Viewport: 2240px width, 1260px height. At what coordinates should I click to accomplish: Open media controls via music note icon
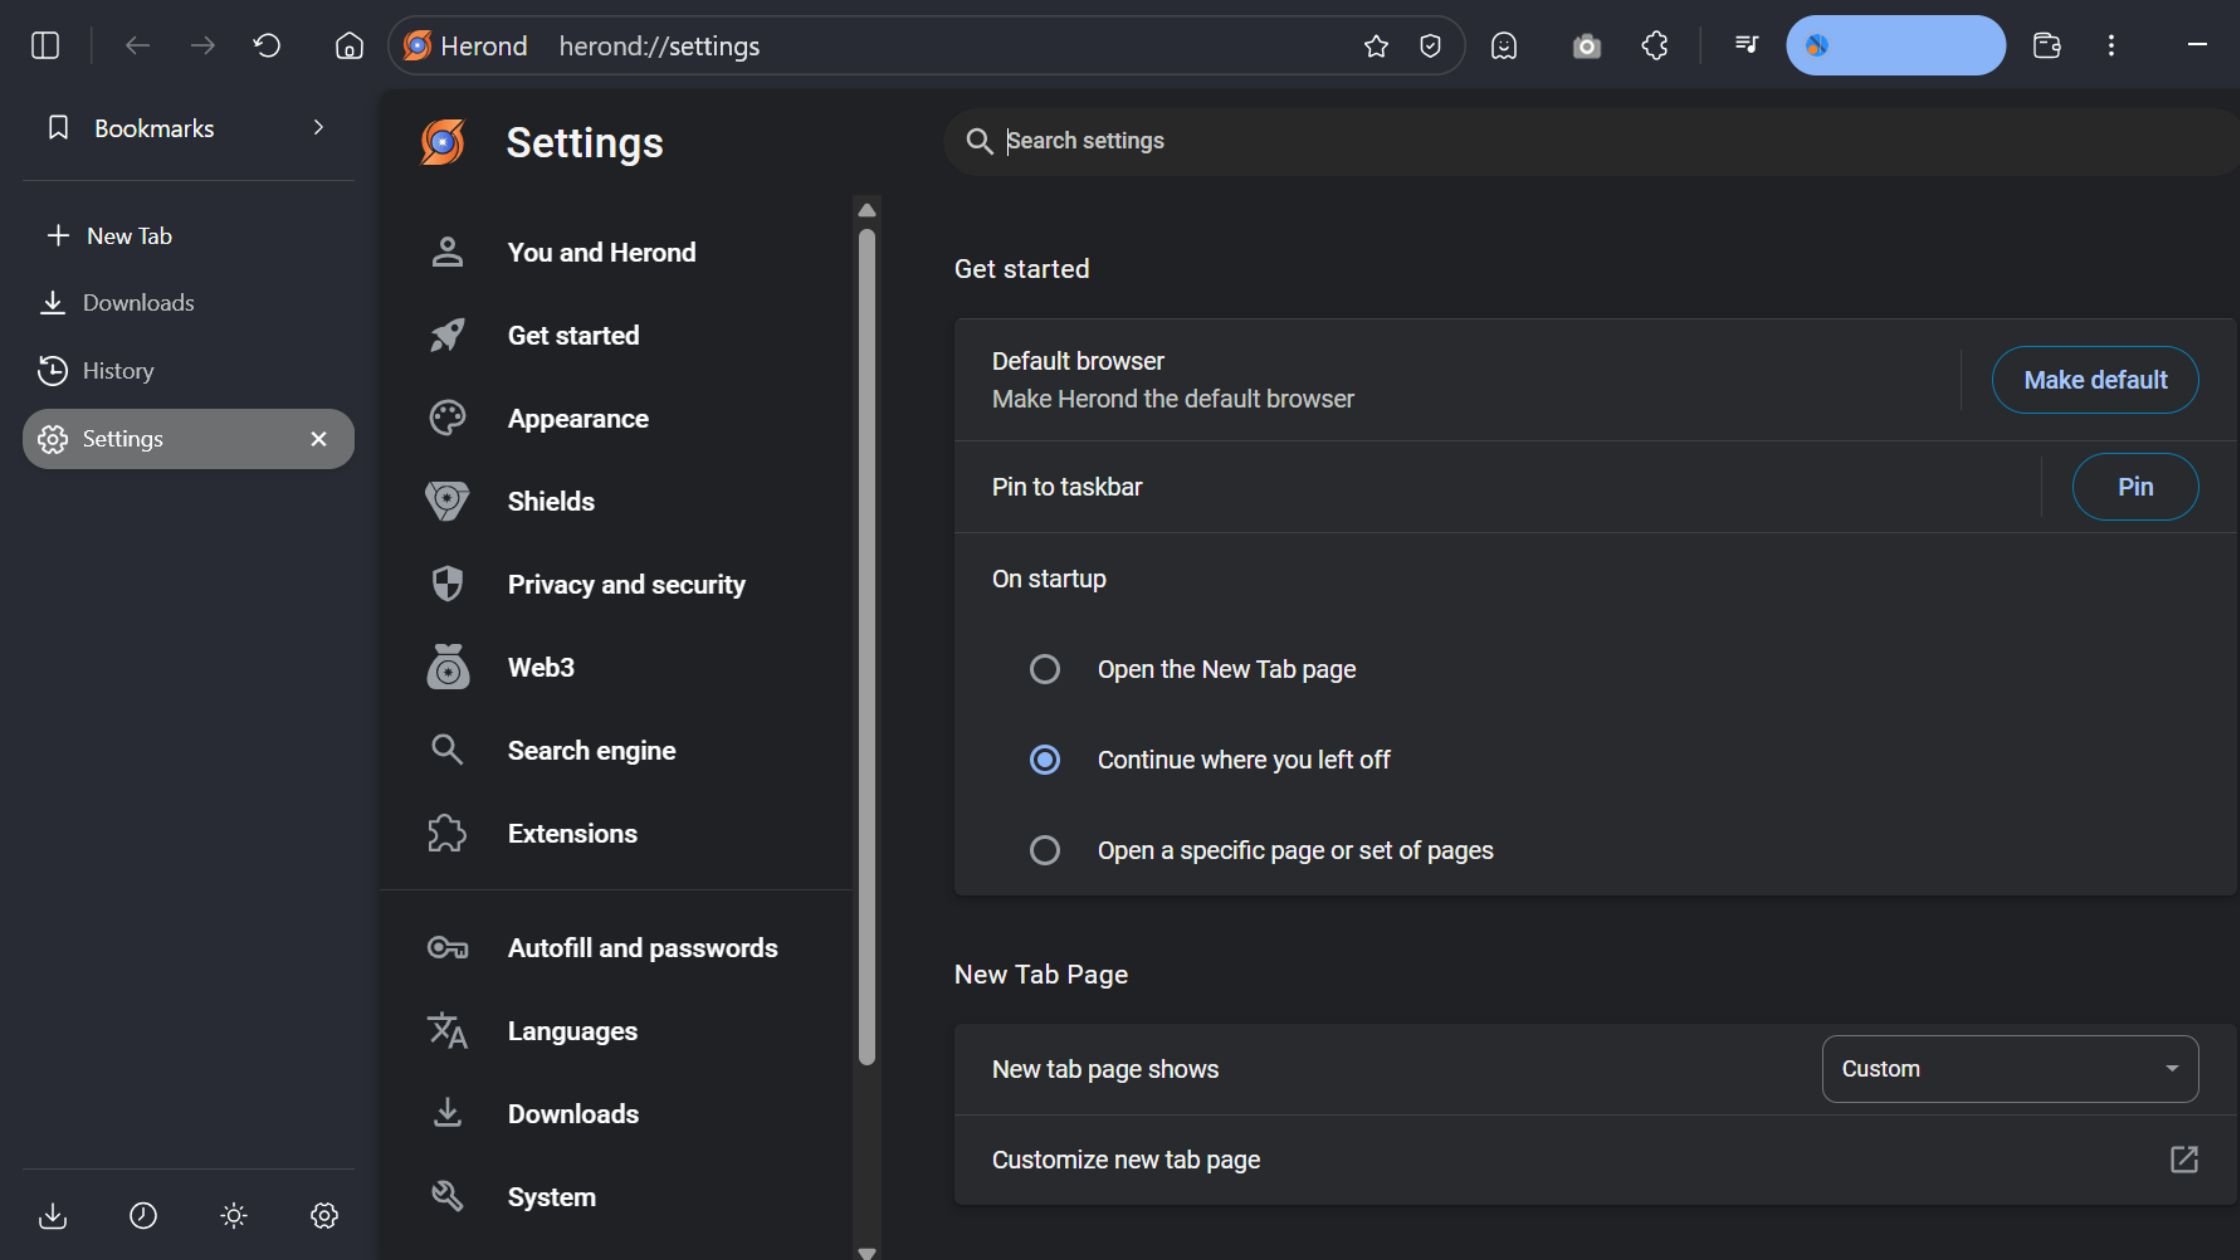(1746, 45)
